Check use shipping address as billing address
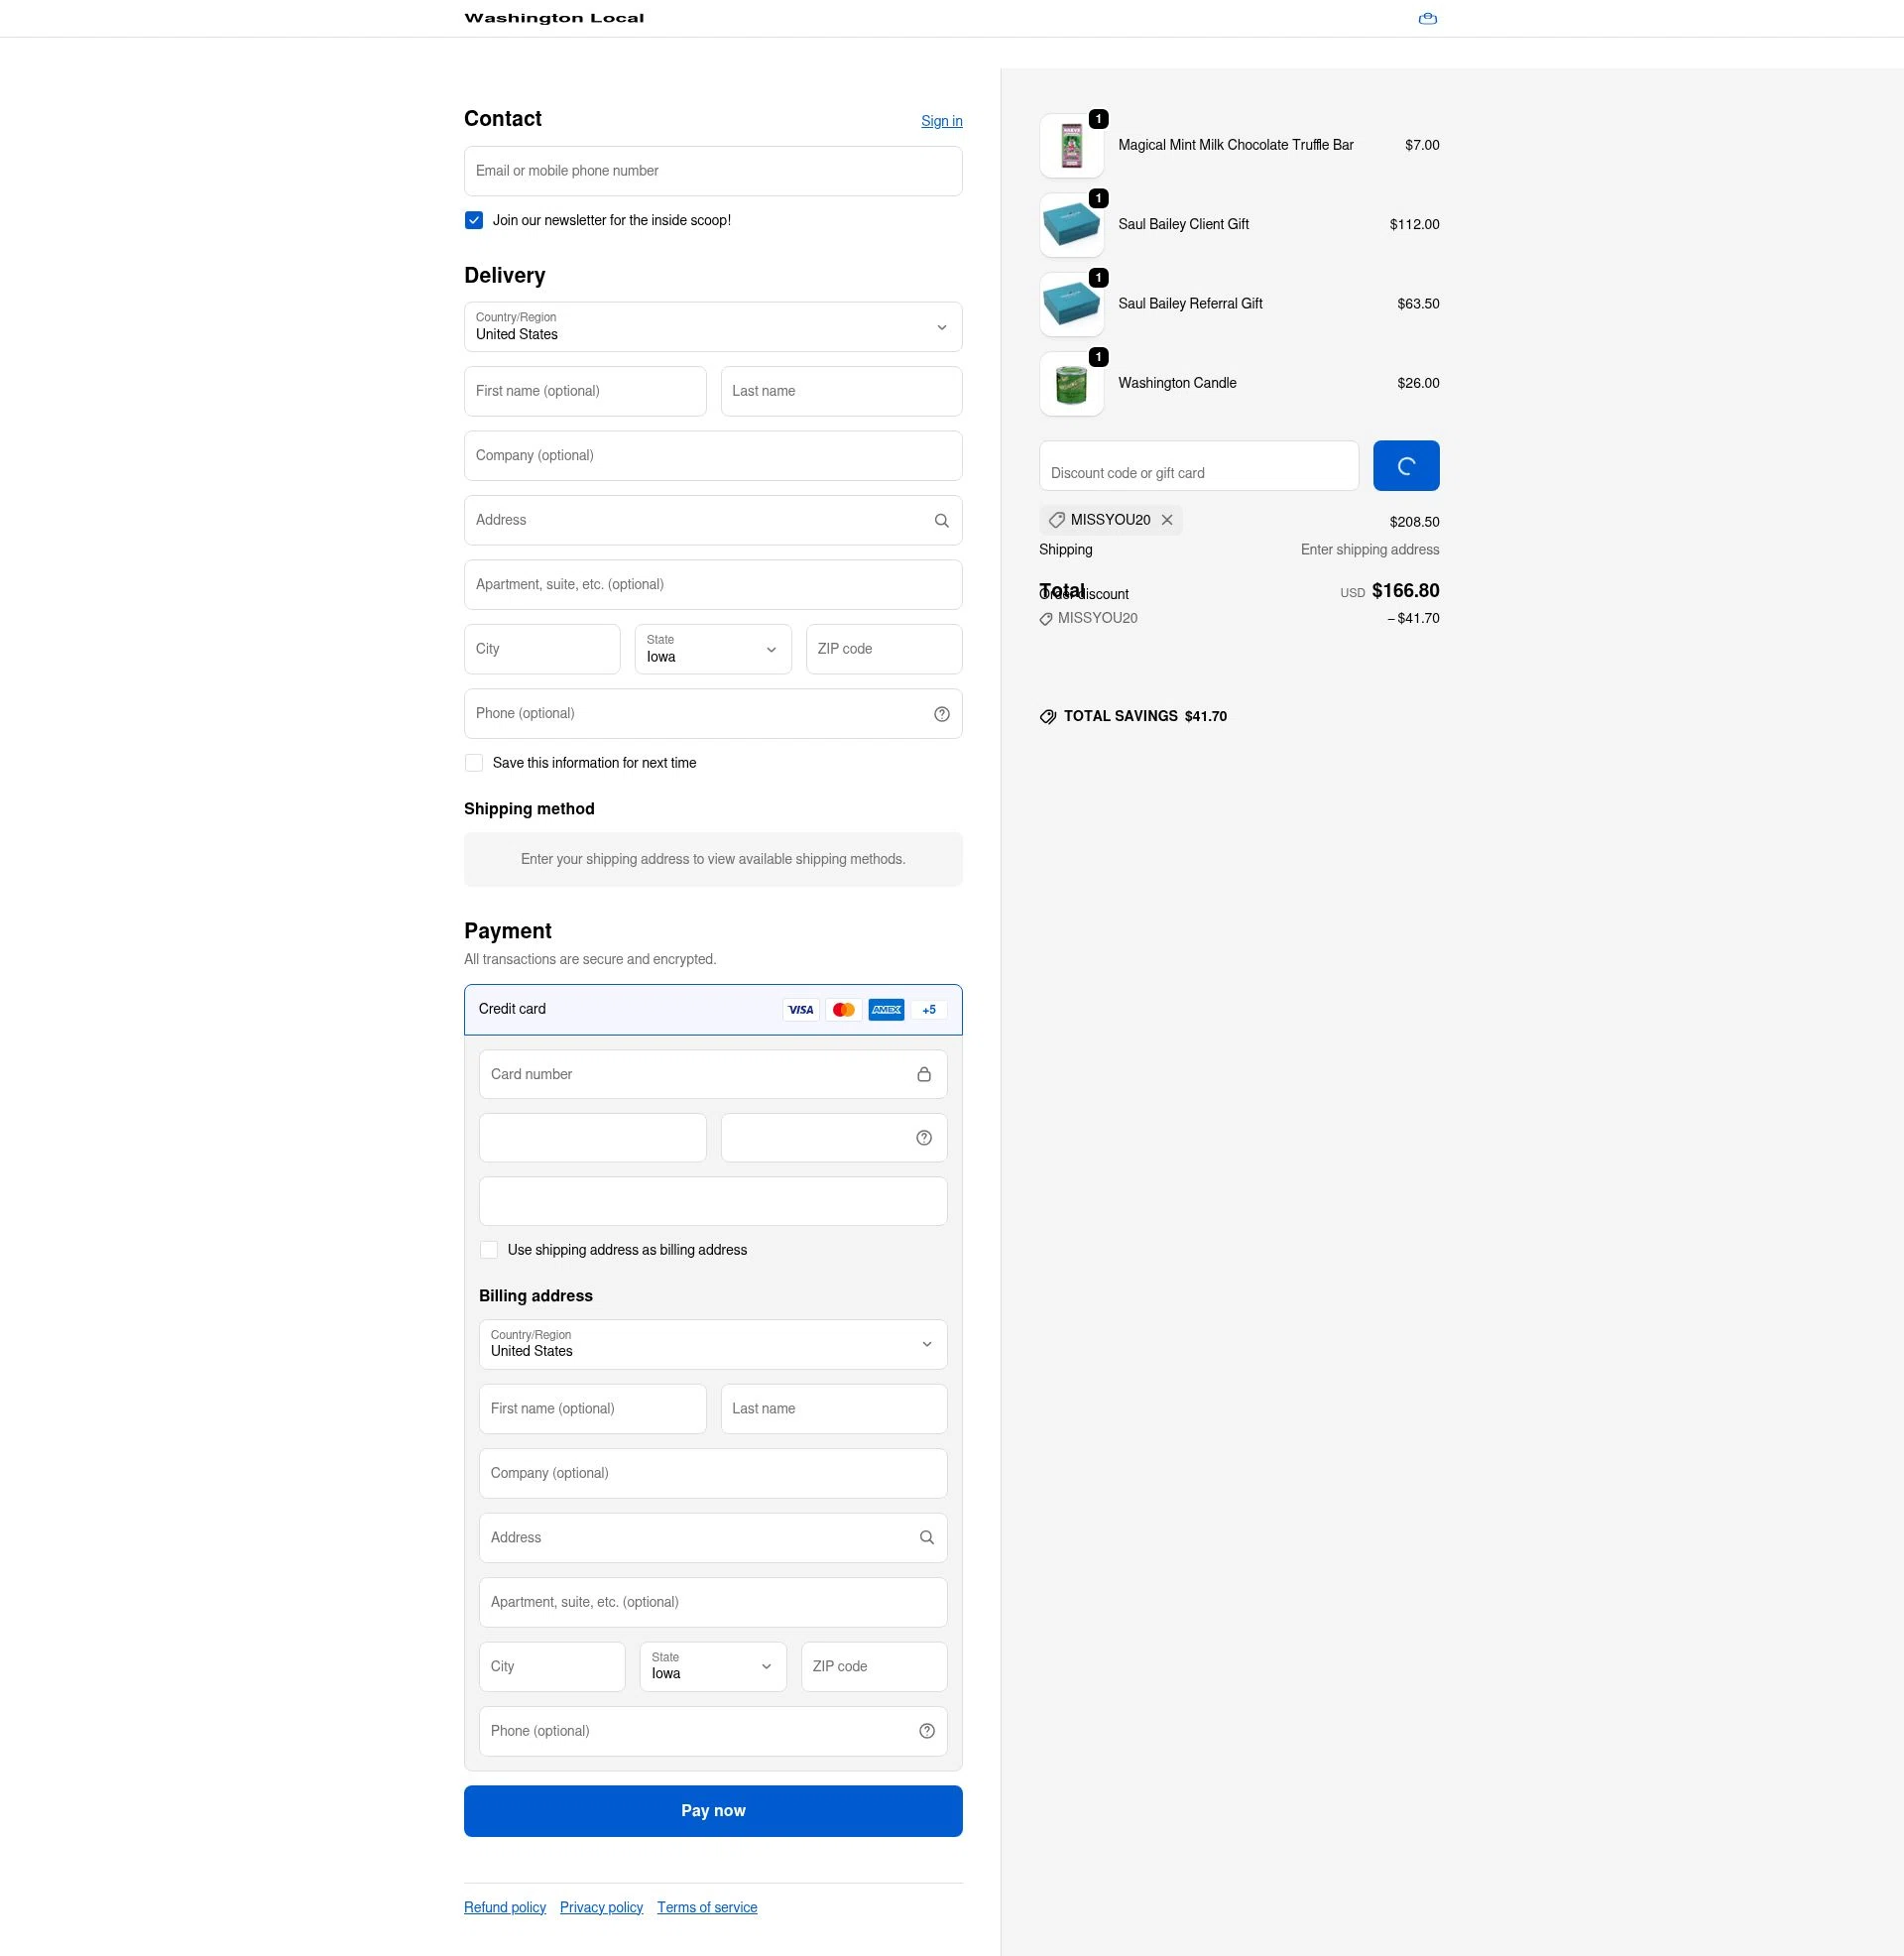 489,1249
